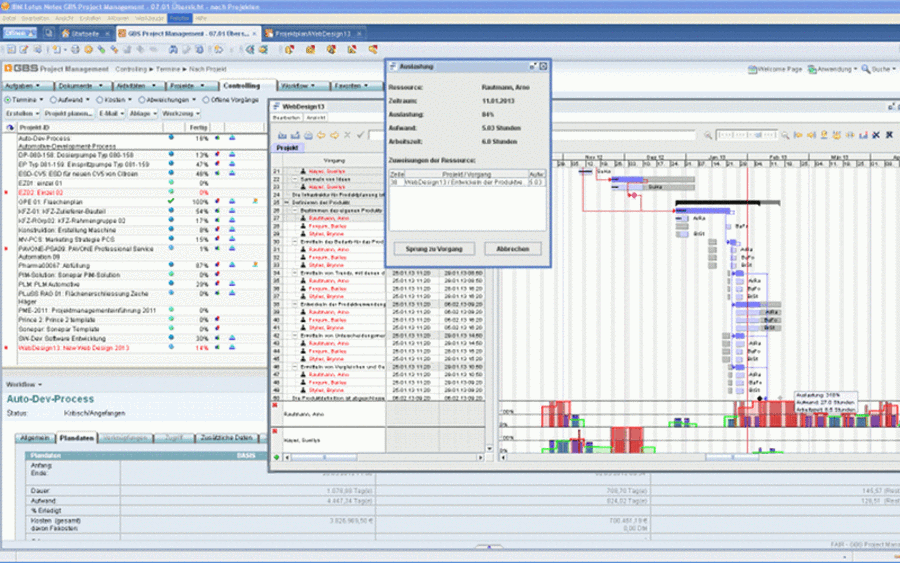Click the first open-project icon in Gantt toolbar
900x563 pixels.
click(282, 135)
